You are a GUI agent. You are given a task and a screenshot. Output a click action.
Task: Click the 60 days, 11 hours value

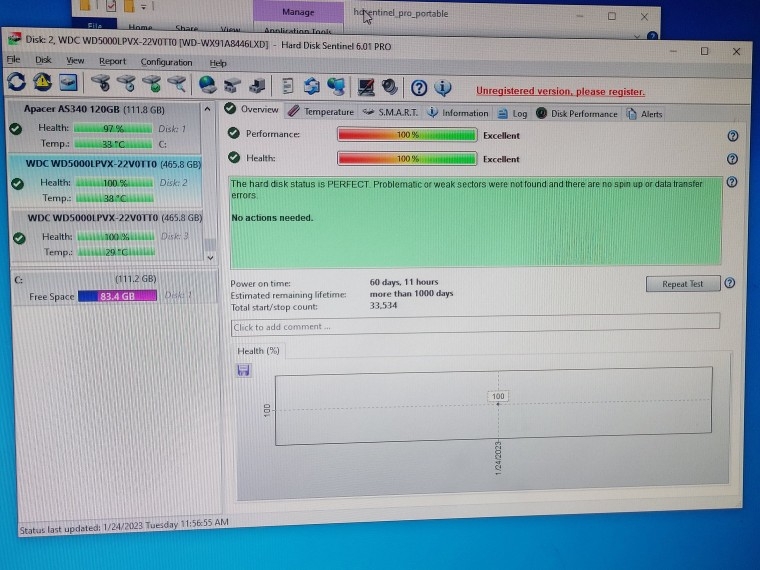(x=404, y=282)
